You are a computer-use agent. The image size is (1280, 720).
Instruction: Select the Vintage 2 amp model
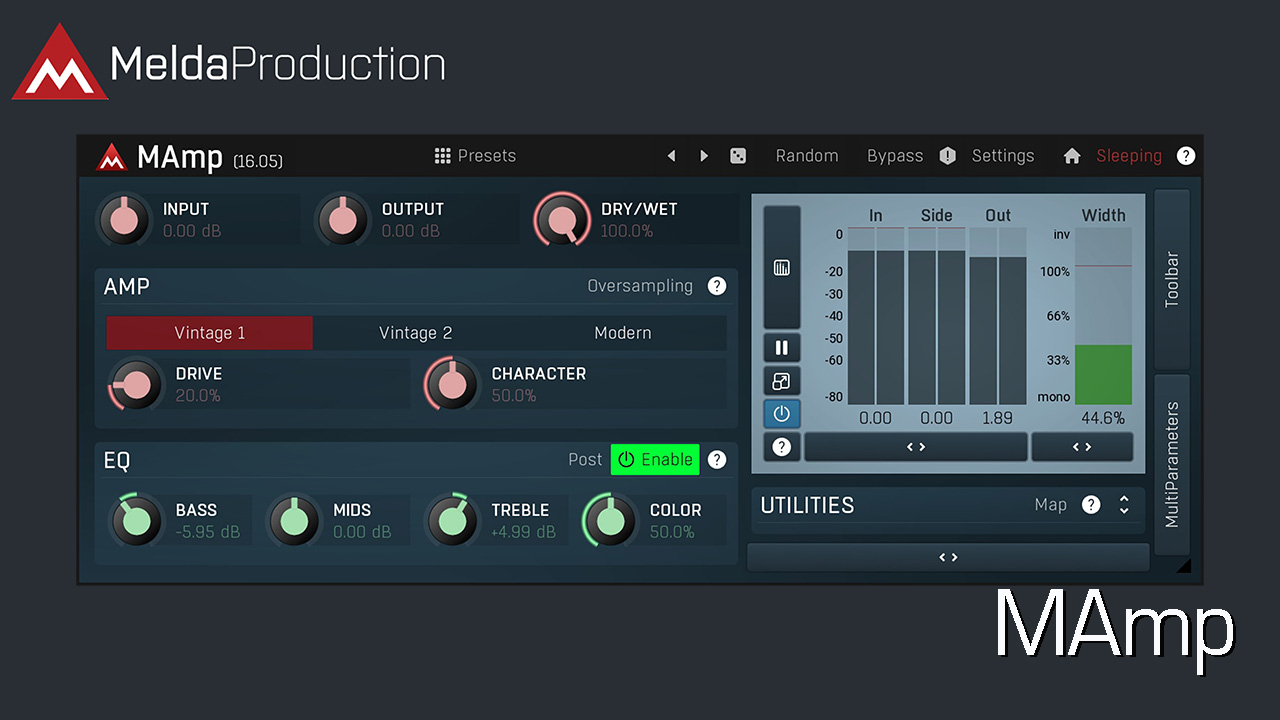click(415, 333)
